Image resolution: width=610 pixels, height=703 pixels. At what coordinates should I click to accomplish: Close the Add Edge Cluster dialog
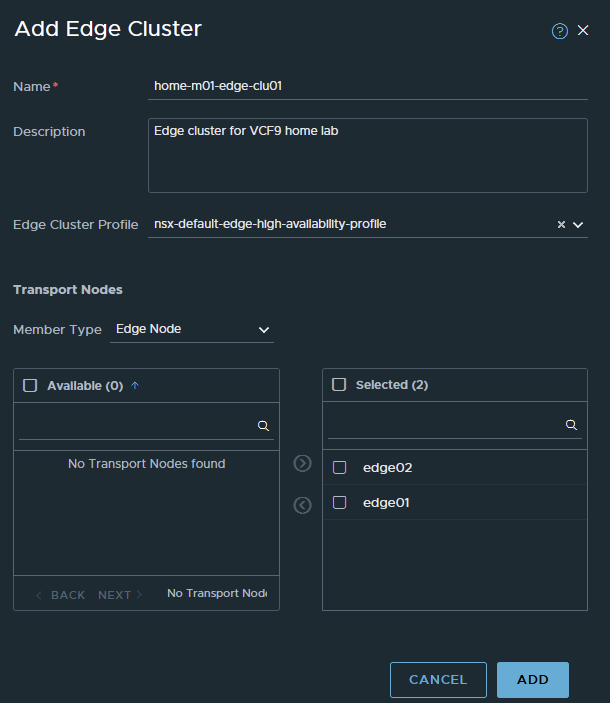[x=584, y=31]
